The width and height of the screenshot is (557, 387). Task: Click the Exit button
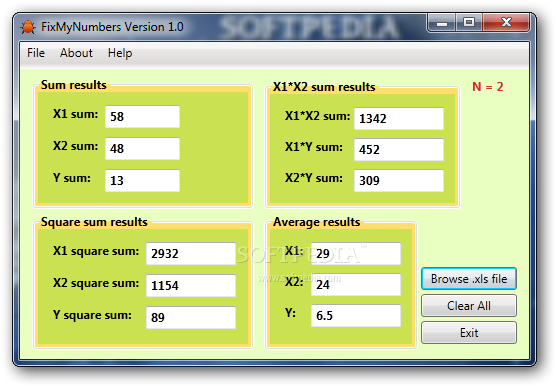pyautogui.click(x=469, y=333)
